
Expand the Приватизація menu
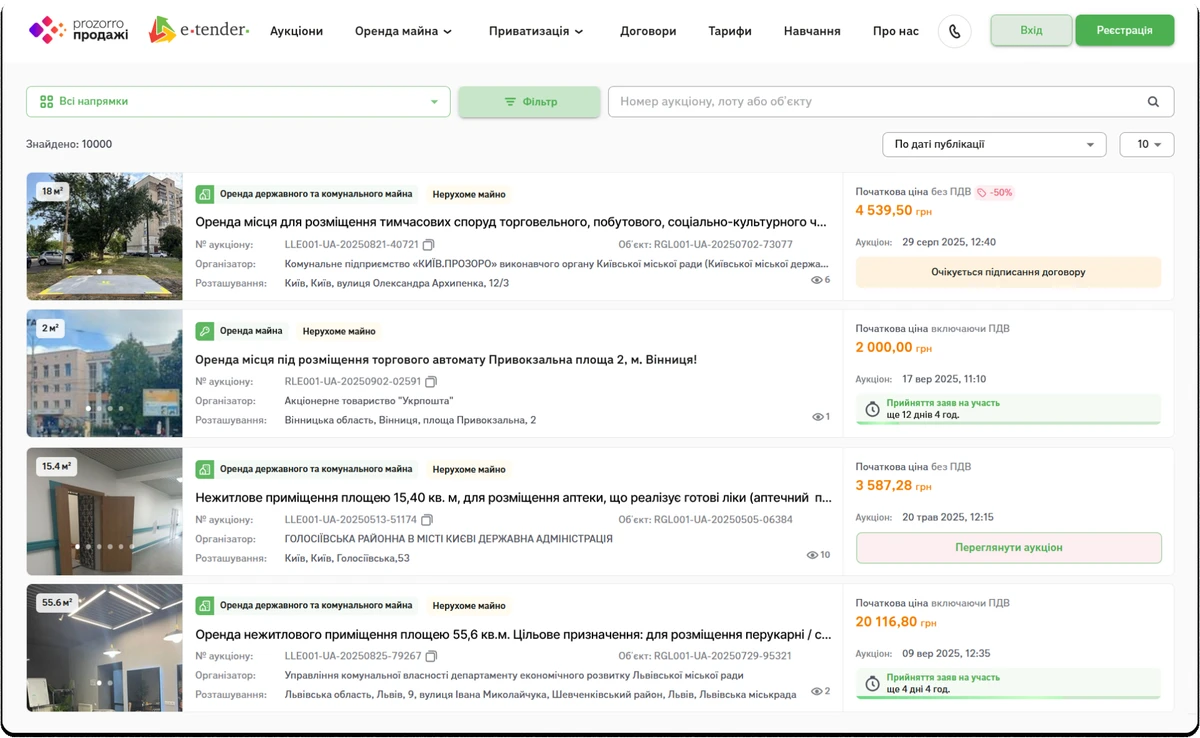(x=536, y=31)
